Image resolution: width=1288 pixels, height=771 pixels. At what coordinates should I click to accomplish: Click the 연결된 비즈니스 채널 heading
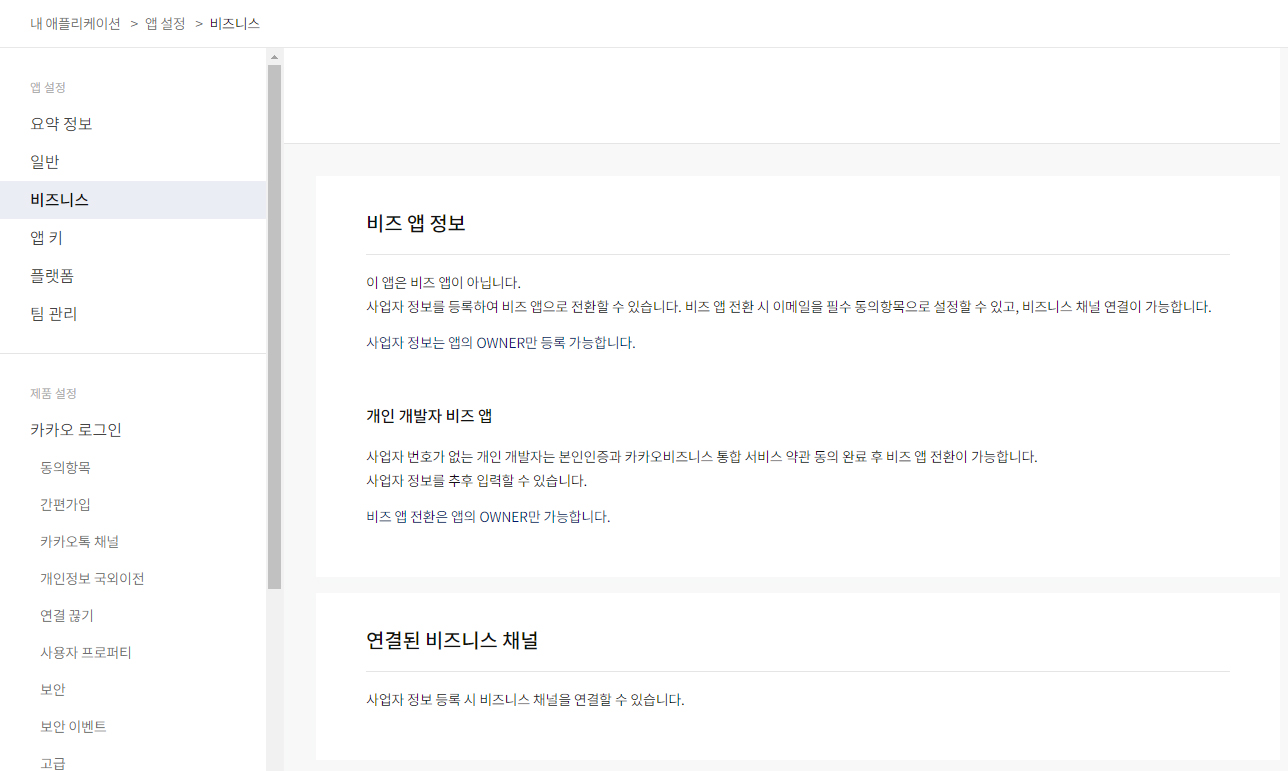[452, 640]
